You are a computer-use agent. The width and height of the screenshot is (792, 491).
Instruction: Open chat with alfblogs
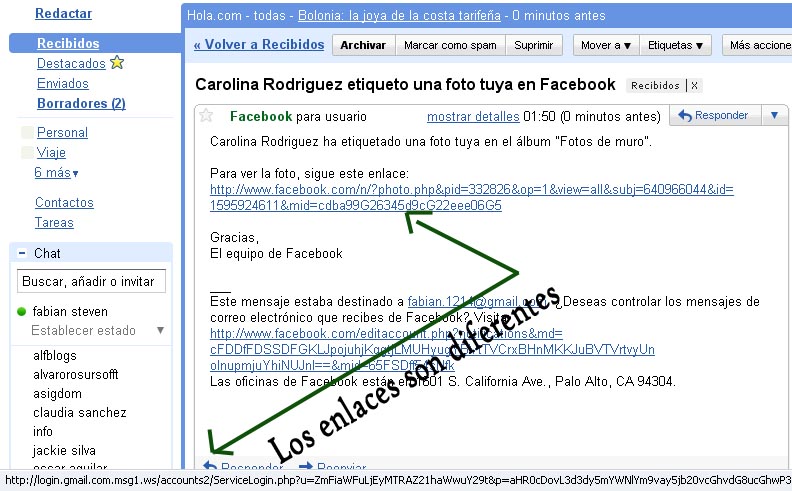click(x=55, y=356)
